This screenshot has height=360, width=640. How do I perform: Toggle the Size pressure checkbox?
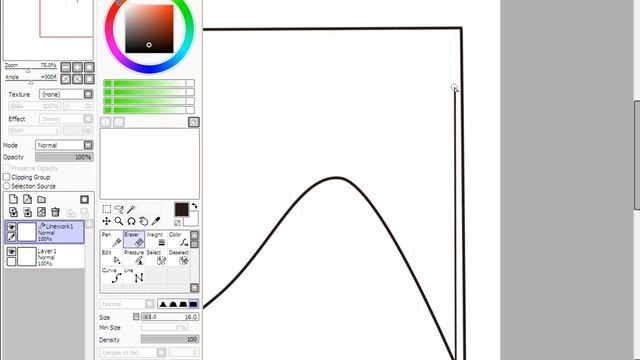click(x=136, y=316)
